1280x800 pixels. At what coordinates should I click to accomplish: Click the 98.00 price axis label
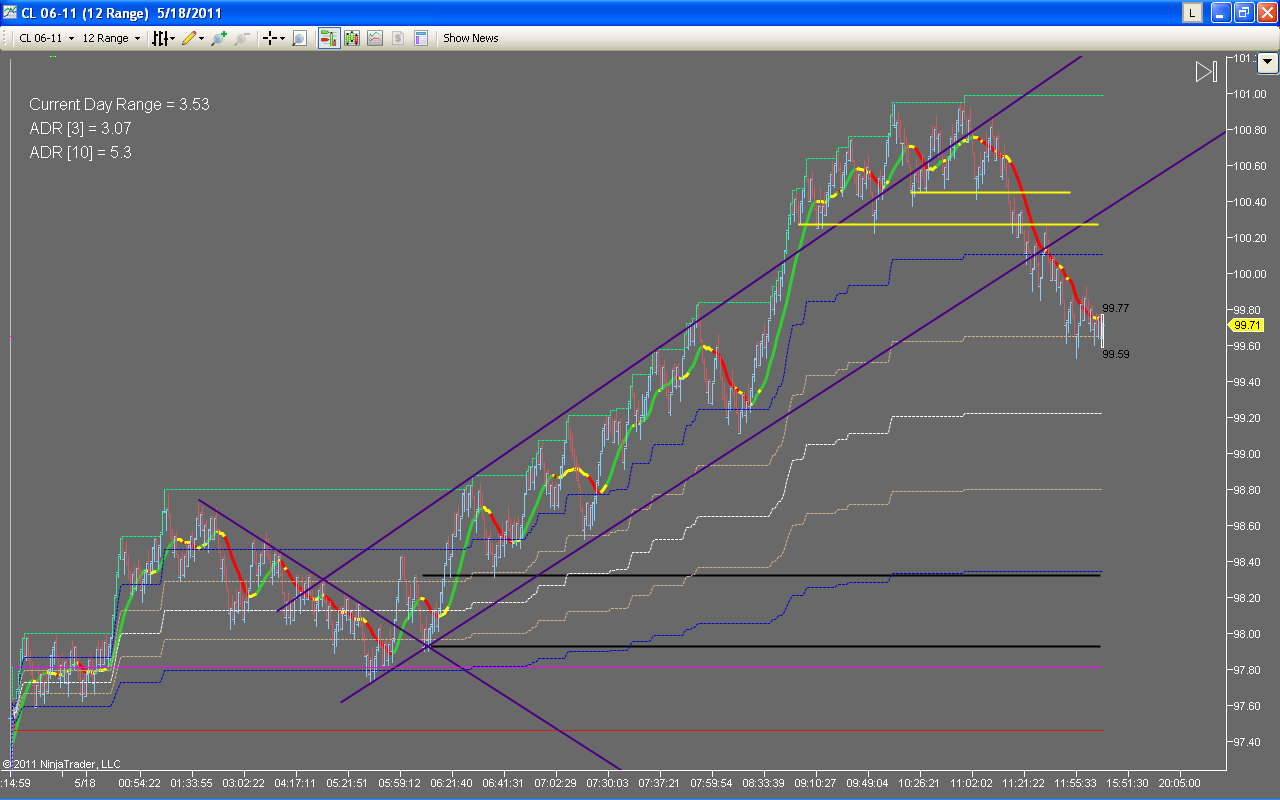tap(1247, 634)
